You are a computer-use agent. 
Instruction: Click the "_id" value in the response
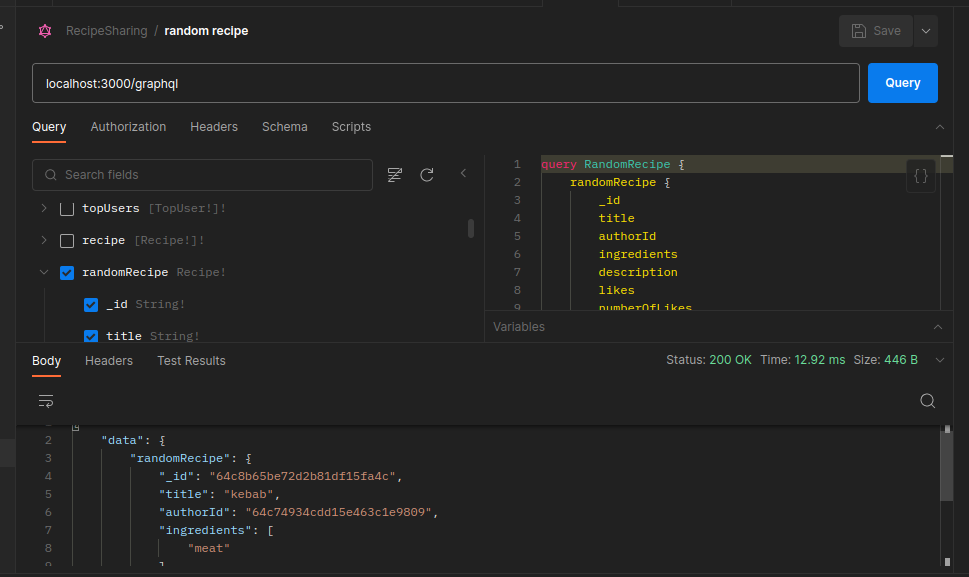pyautogui.click(x=302, y=476)
